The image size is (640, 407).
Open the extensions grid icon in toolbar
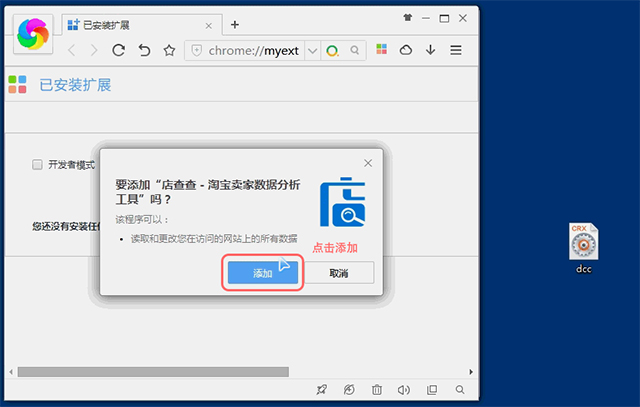(382, 49)
